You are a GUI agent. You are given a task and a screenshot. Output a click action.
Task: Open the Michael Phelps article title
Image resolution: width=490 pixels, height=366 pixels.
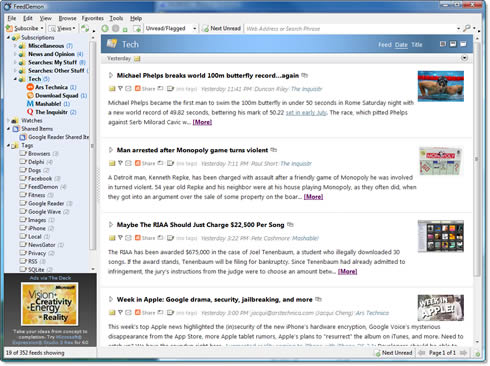[x=207, y=76]
